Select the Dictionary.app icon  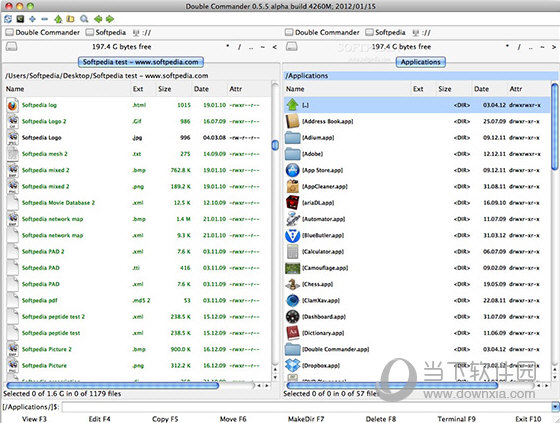coord(292,333)
